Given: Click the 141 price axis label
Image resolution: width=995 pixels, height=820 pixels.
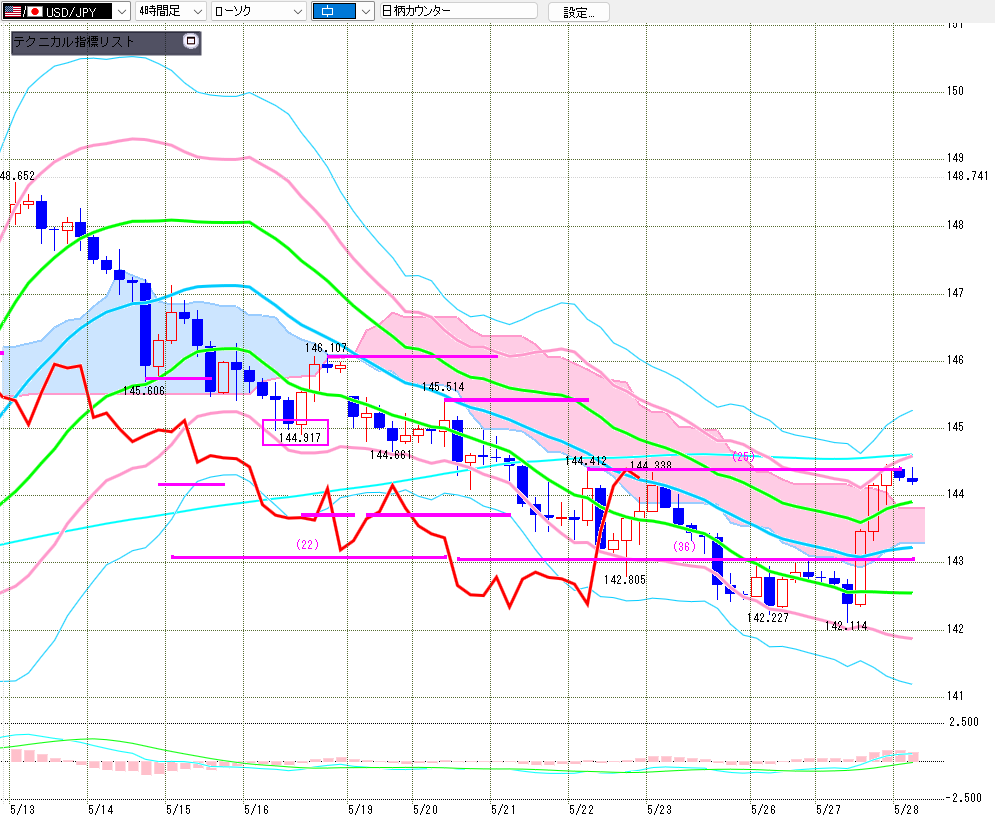Looking at the screenshot, I should click(x=955, y=696).
